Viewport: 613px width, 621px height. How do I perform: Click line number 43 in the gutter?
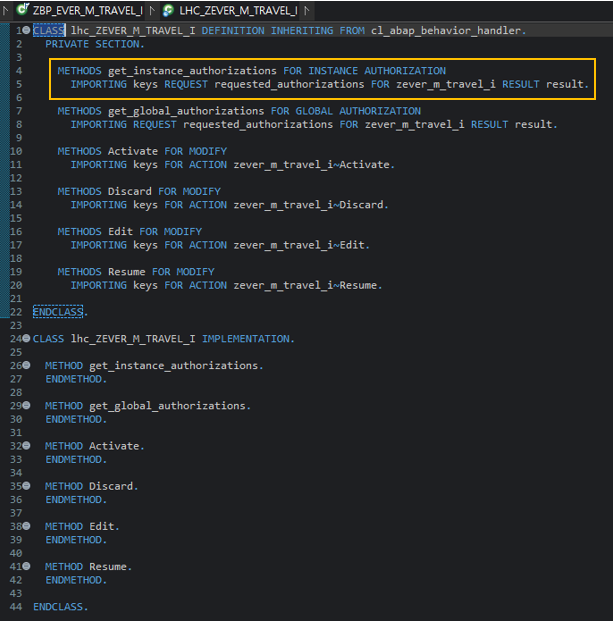(16, 593)
